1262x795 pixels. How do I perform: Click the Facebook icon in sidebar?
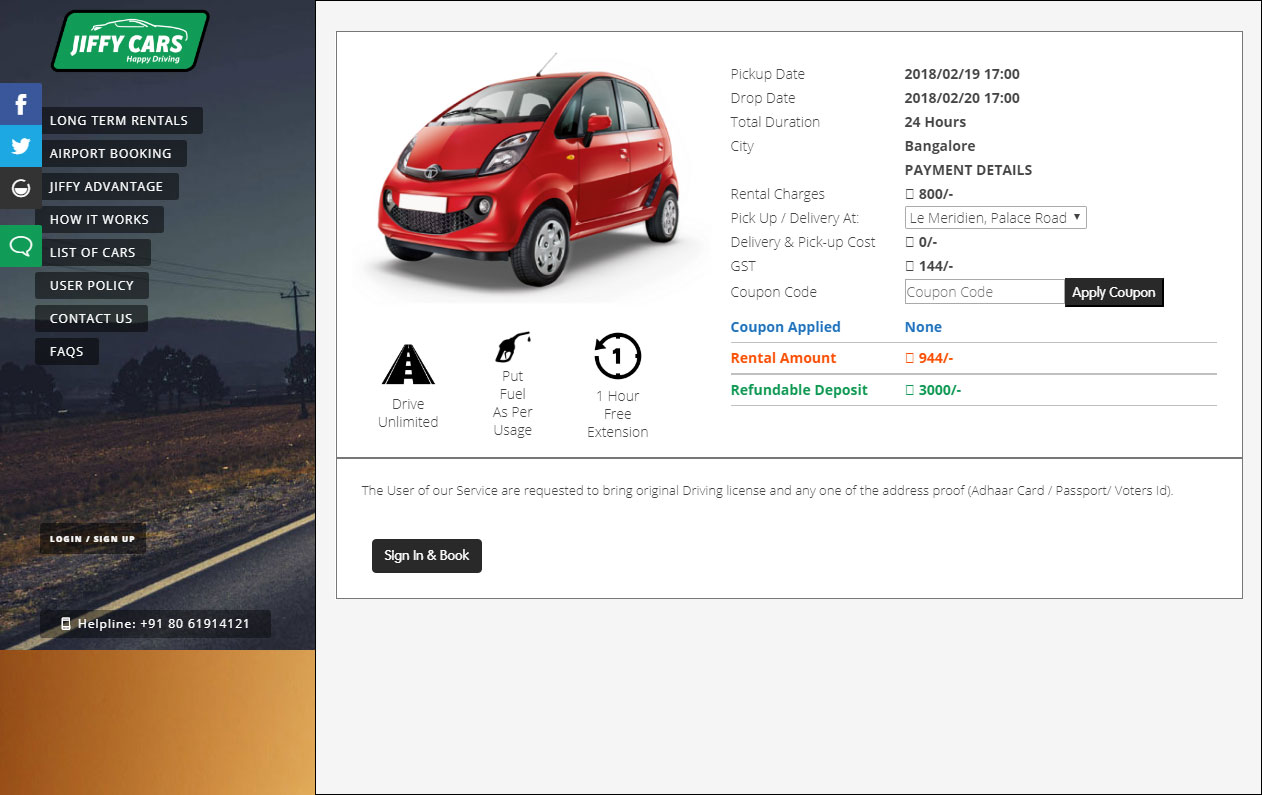tap(20, 104)
